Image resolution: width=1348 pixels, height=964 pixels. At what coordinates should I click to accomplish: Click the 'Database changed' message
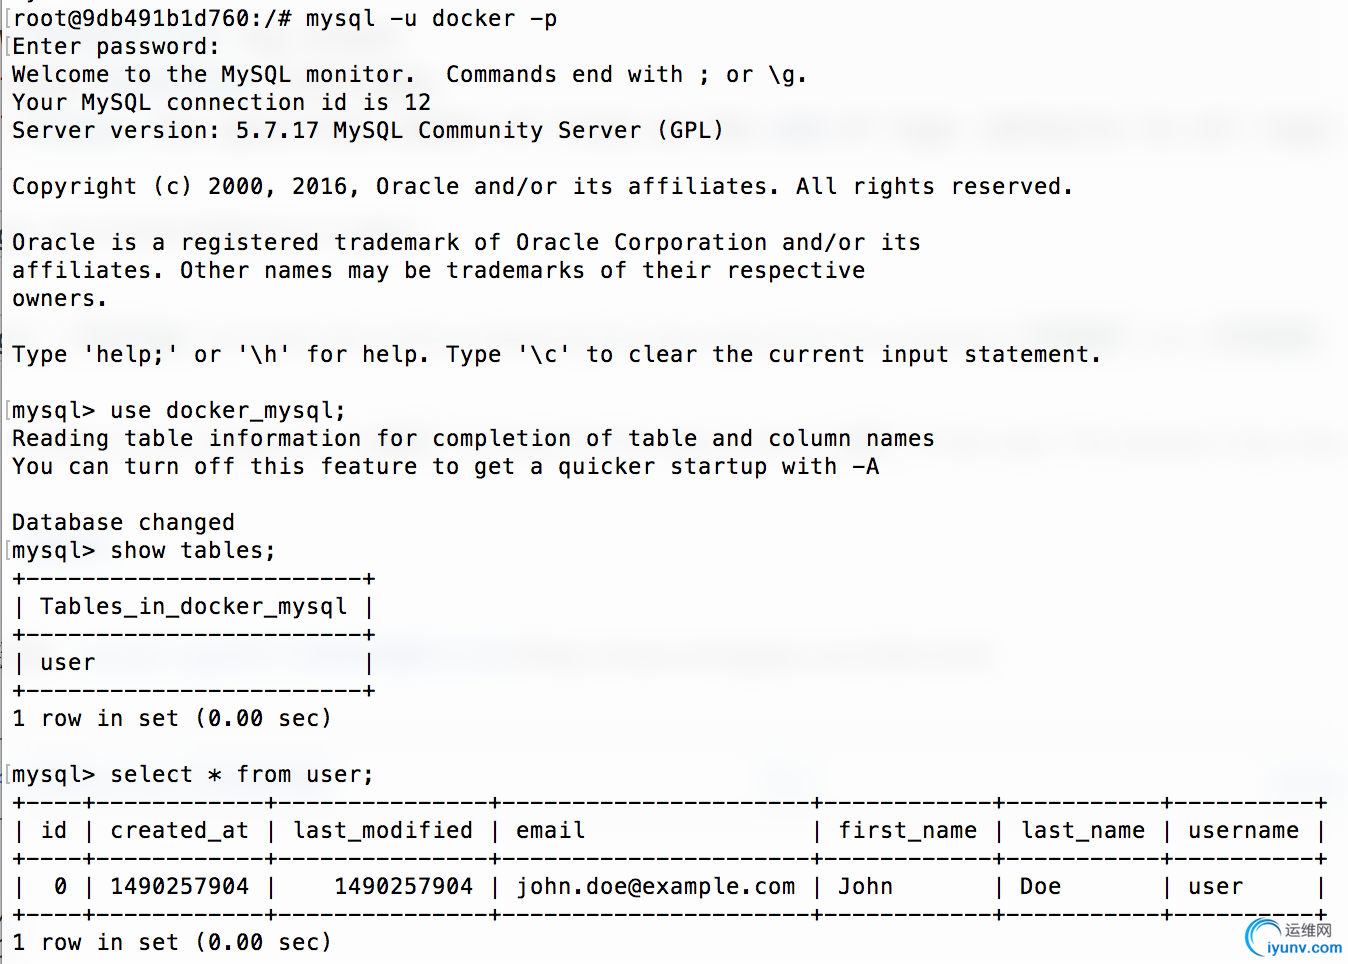point(123,523)
